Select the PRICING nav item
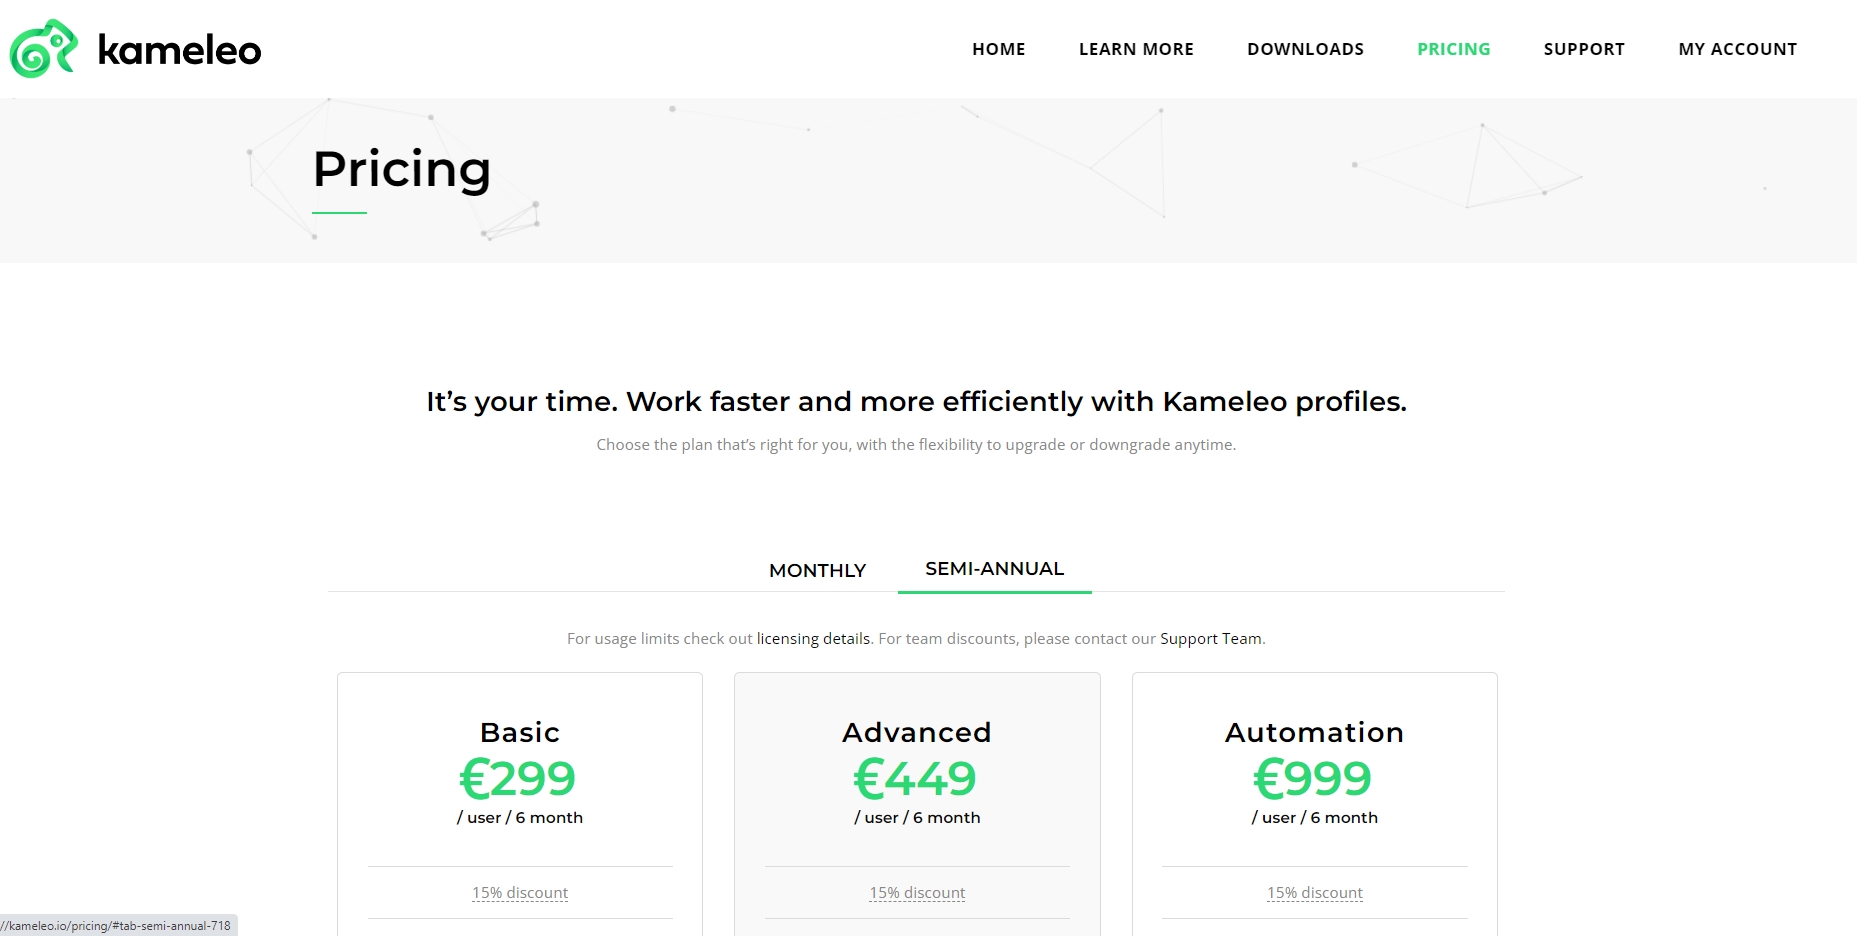The width and height of the screenshot is (1857, 936). pos(1453,49)
